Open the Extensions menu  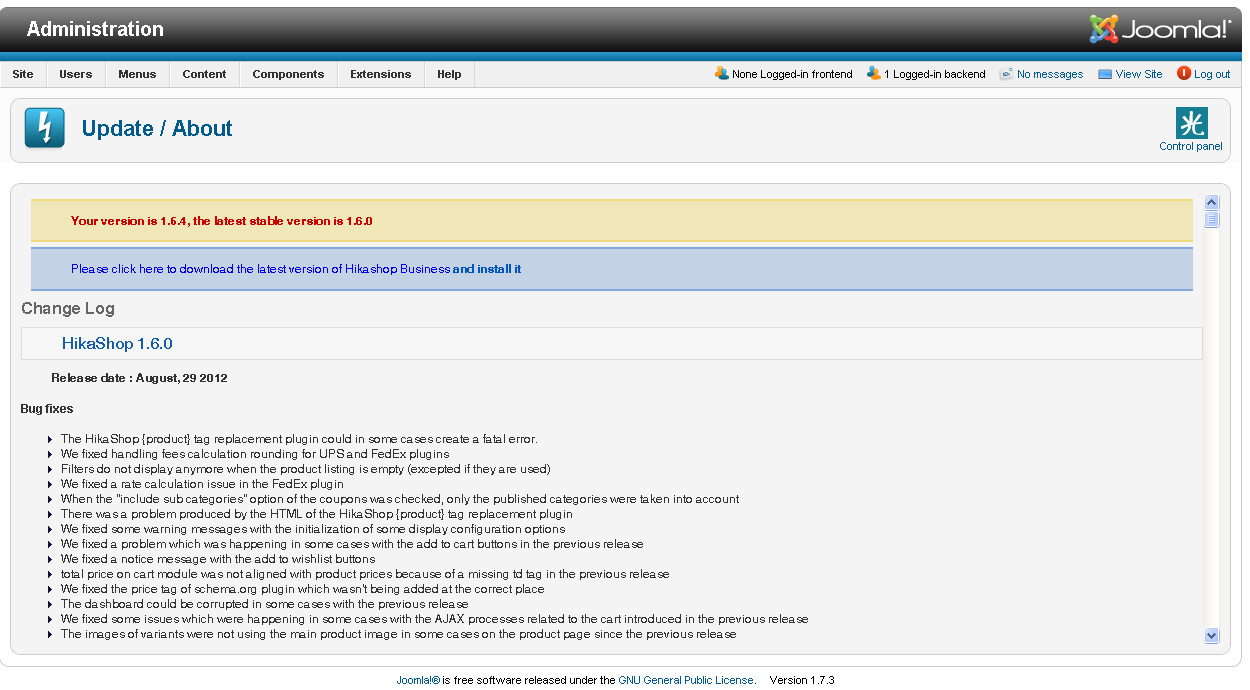coord(380,74)
